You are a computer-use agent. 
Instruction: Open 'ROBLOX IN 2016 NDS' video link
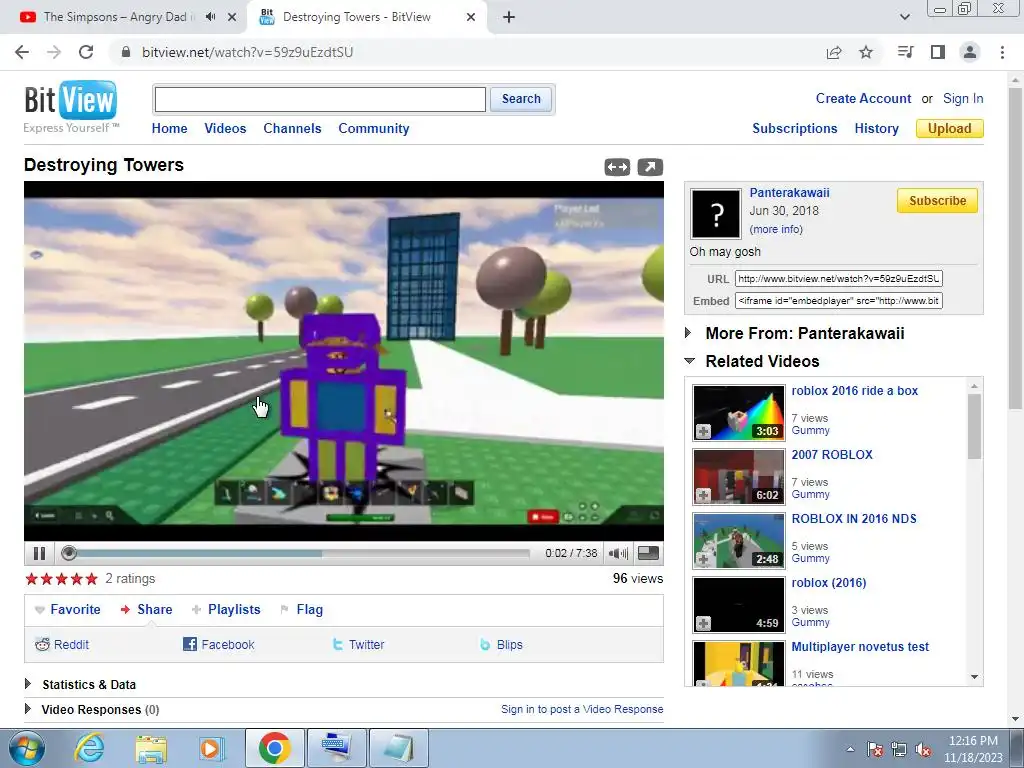click(854, 519)
